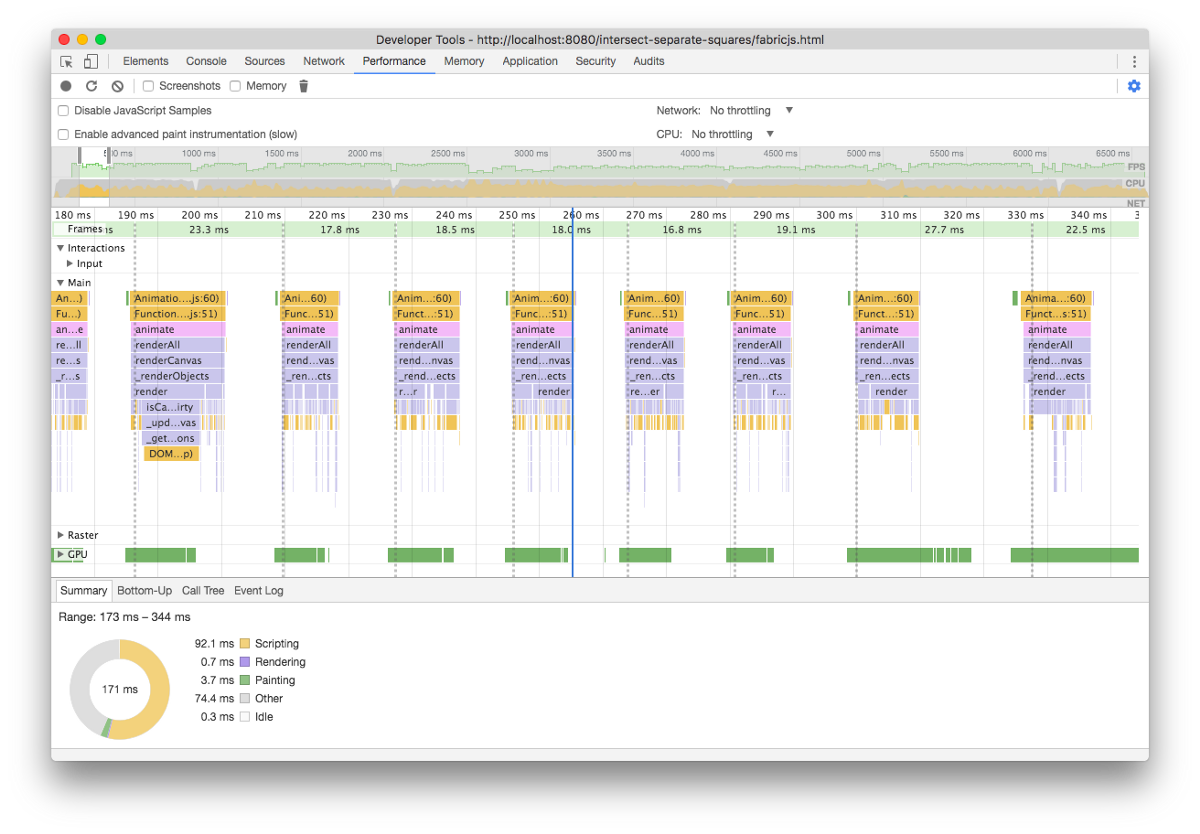Open the DevTools three-dot menu
This screenshot has width=1200, height=834.
click(1134, 61)
